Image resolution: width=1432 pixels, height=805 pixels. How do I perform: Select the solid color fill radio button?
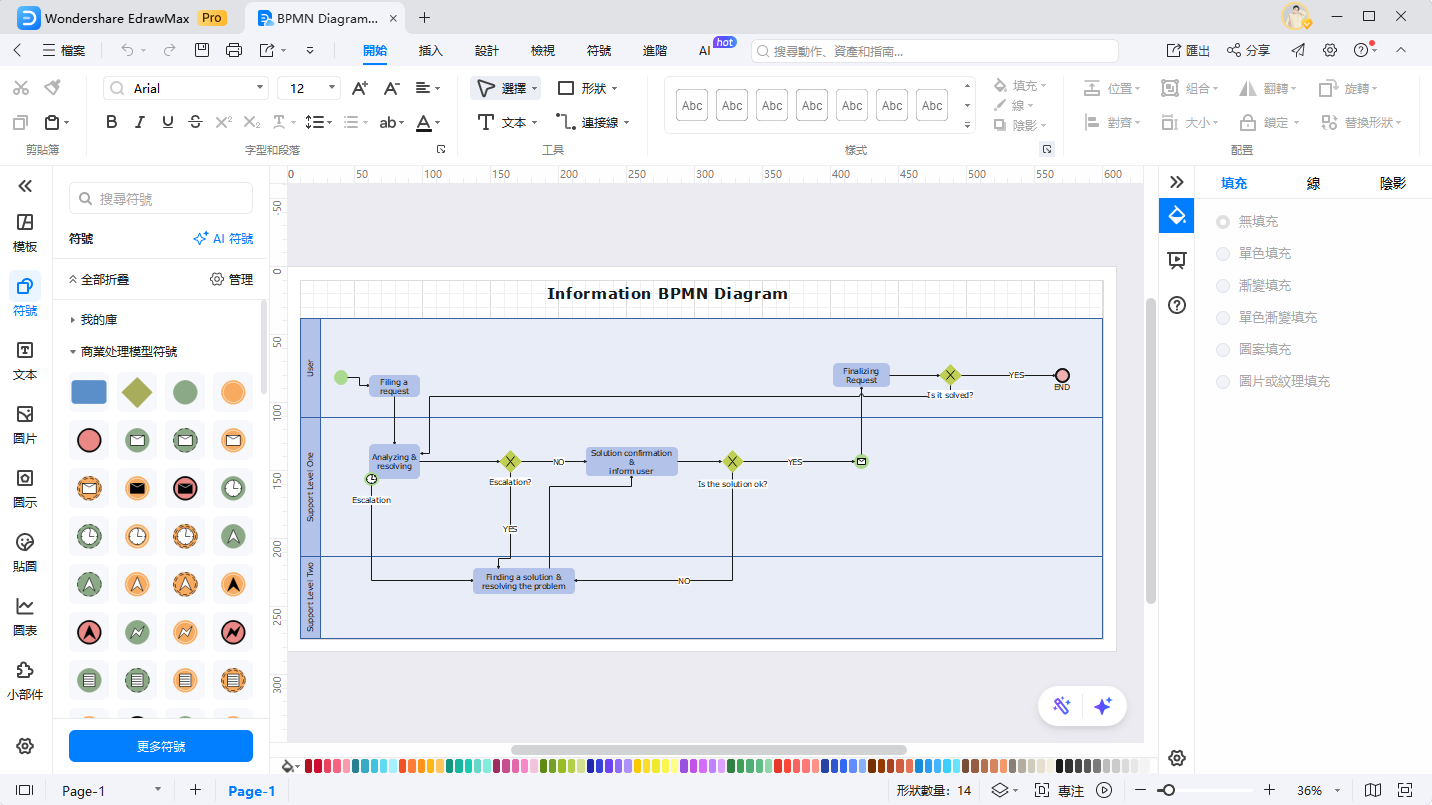tap(1223, 254)
